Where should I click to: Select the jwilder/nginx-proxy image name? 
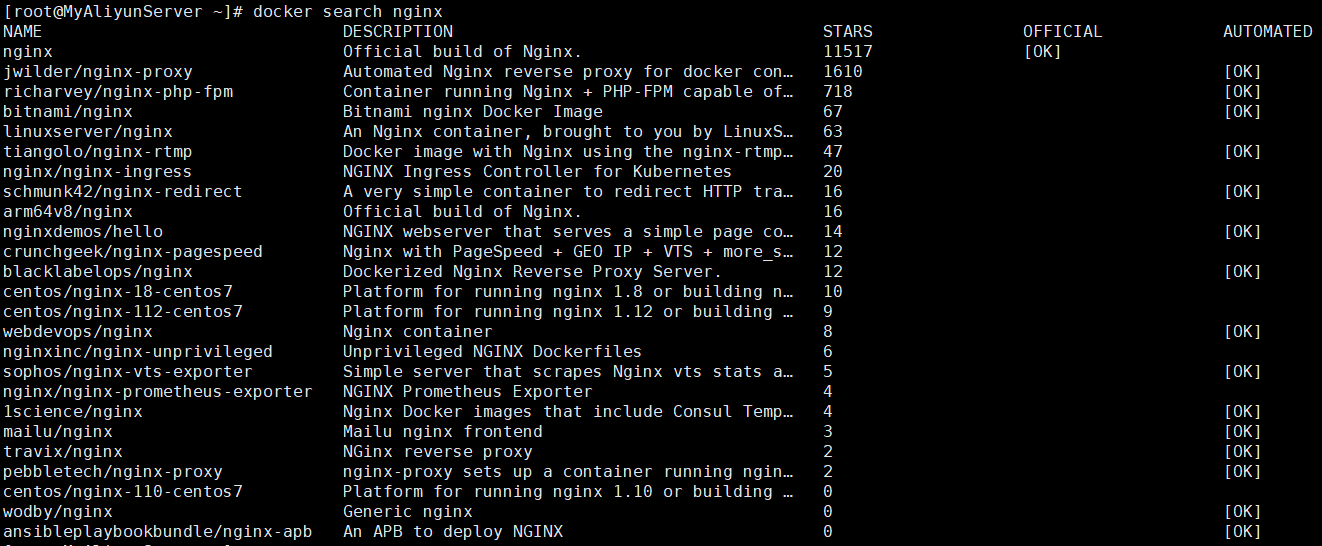[x=98, y=71]
